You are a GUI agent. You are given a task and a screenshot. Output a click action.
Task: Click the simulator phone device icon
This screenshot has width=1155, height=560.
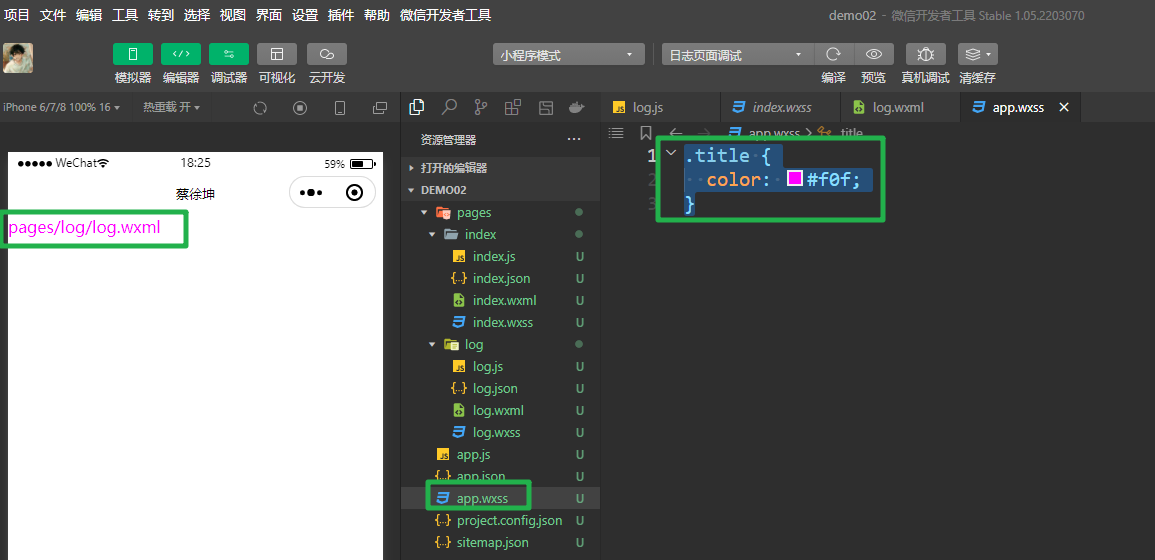[x=340, y=108]
